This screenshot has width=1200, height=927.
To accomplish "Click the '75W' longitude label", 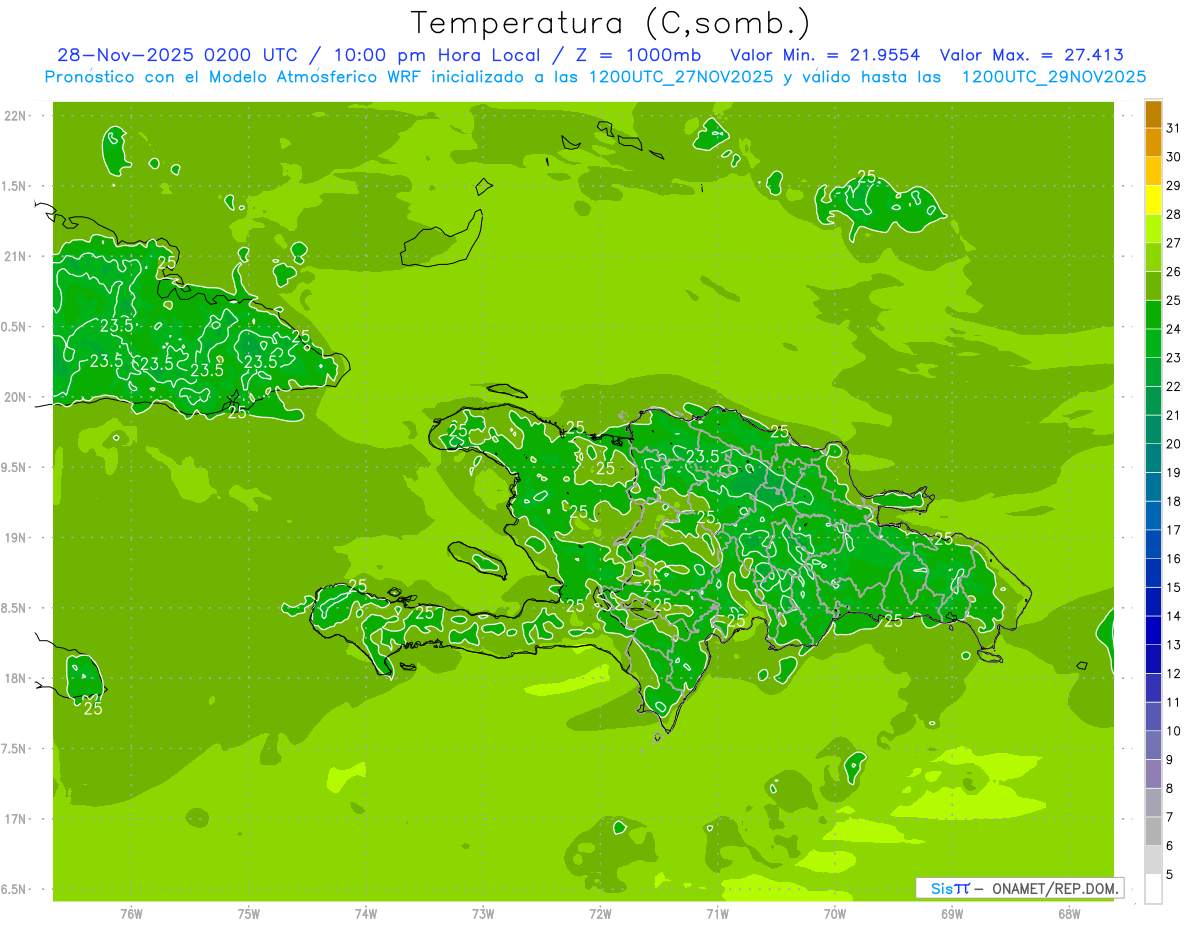I will tap(249, 913).
